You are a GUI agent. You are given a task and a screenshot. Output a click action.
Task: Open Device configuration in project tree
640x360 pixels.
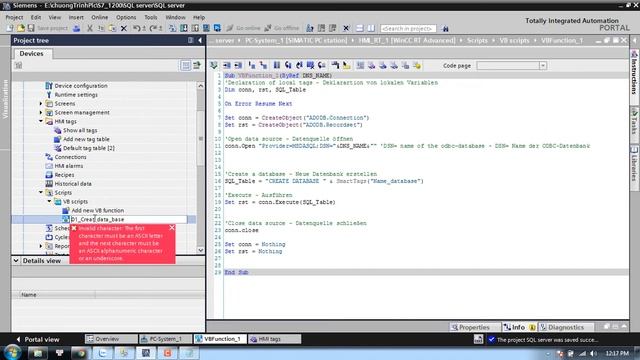(81, 86)
